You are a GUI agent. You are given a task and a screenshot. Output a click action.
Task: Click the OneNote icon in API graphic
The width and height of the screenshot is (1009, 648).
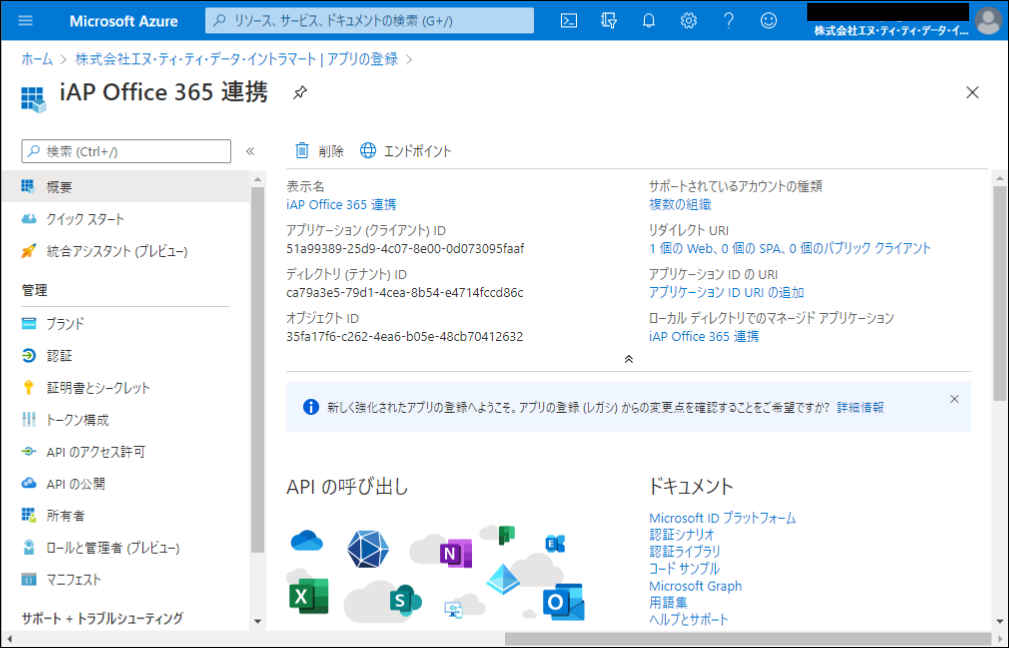pos(456,553)
